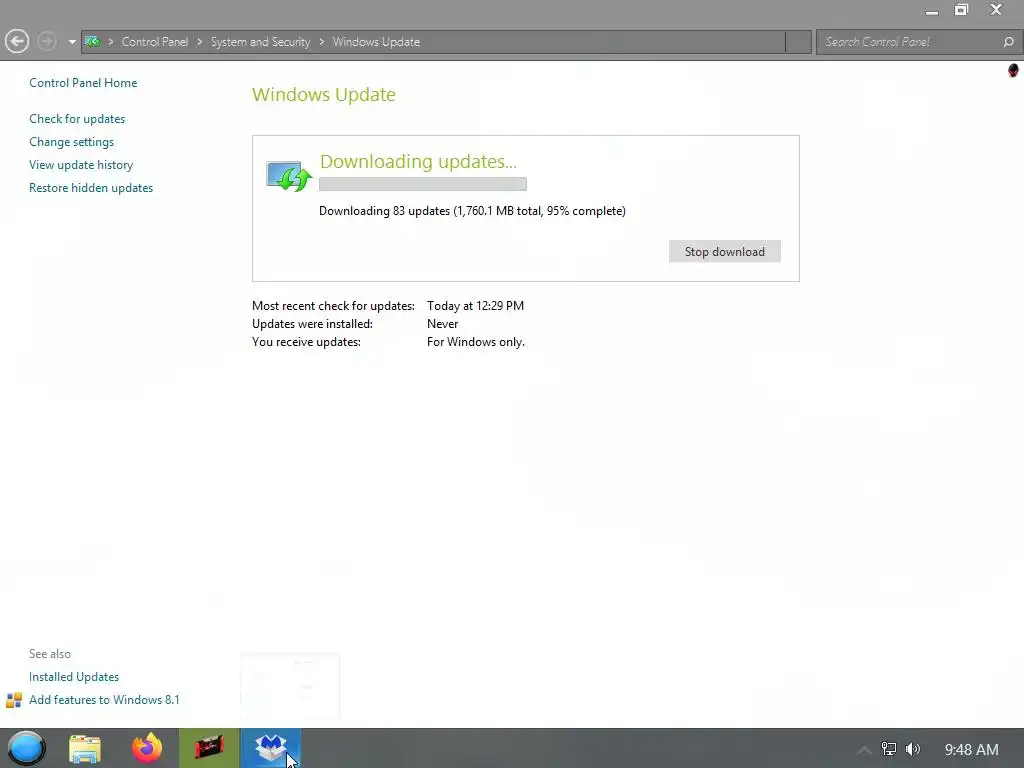Click the search magnifier icon
This screenshot has height=768, width=1024.
coord(1008,42)
